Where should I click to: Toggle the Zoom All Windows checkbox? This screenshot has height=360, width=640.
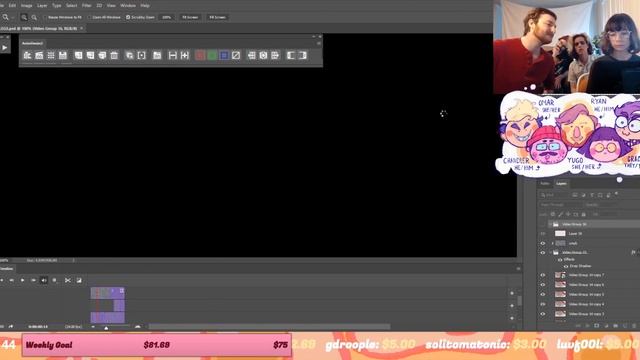click(89, 17)
